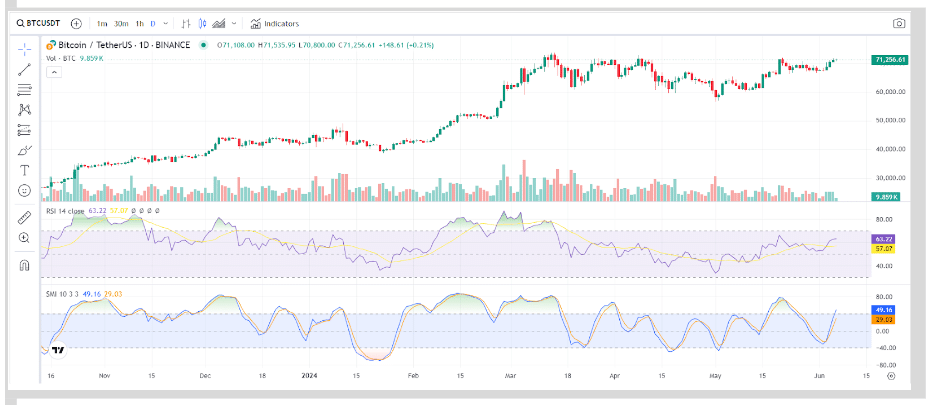Viewport: 938px width, 405px height.
Task: Click the zoom in magnifier tool
Action: click(25, 238)
